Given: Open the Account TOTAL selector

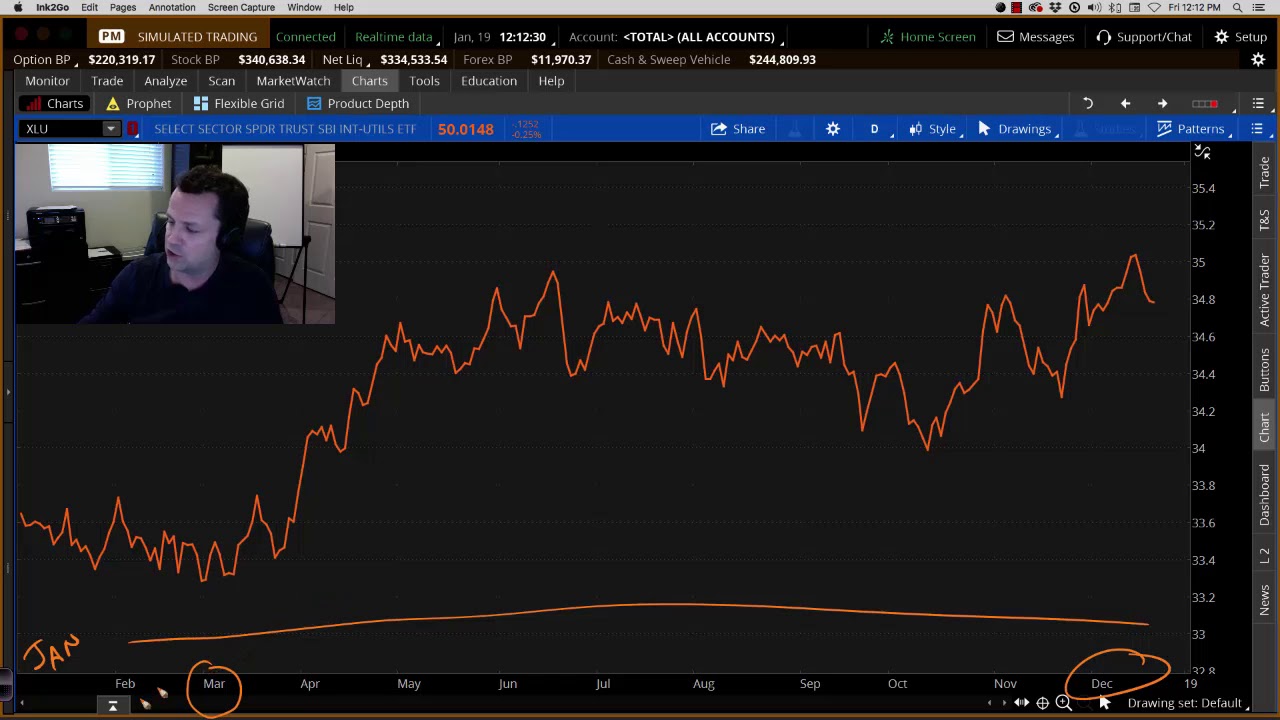Looking at the screenshot, I should (x=701, y=37).
